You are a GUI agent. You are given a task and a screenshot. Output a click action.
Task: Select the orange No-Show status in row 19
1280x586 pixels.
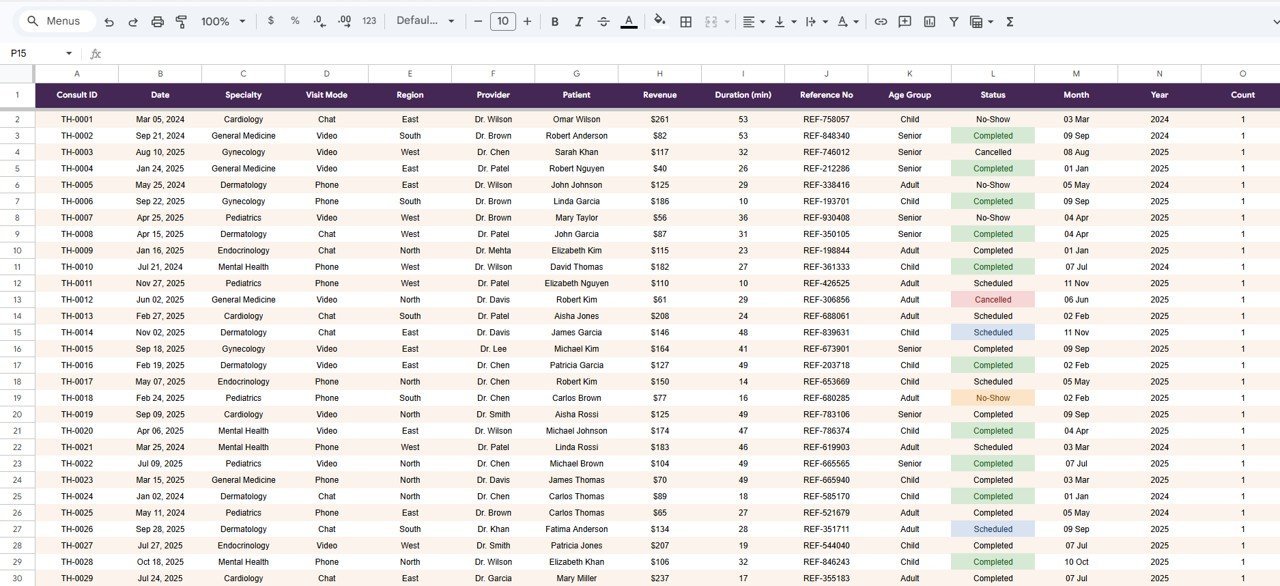993,398
